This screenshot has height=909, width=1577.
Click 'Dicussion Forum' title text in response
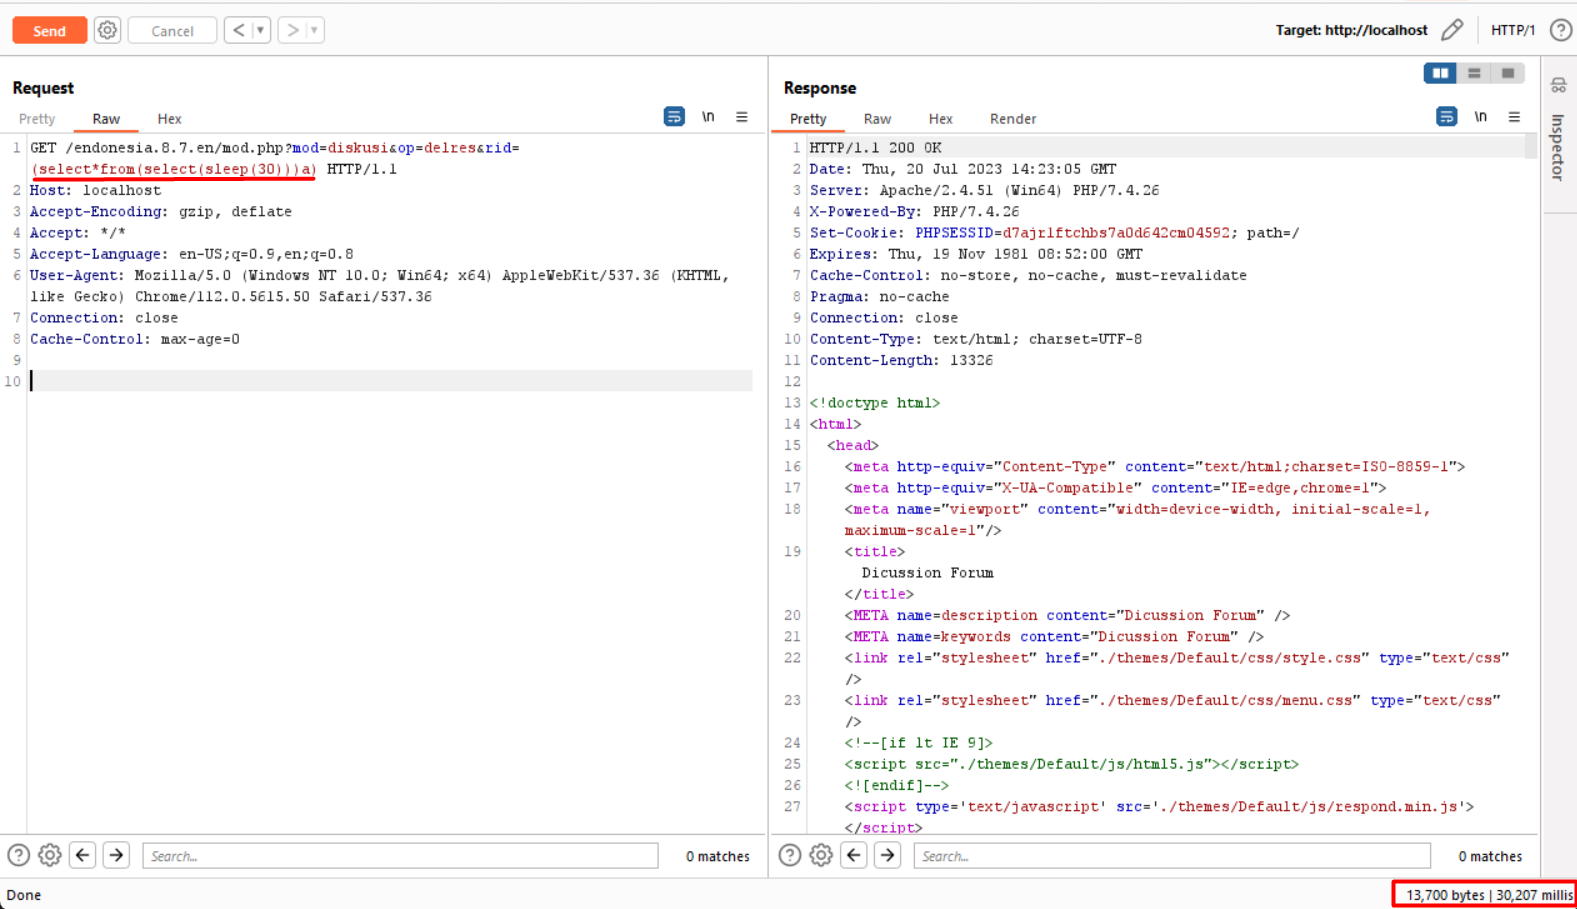click(927, 573)
